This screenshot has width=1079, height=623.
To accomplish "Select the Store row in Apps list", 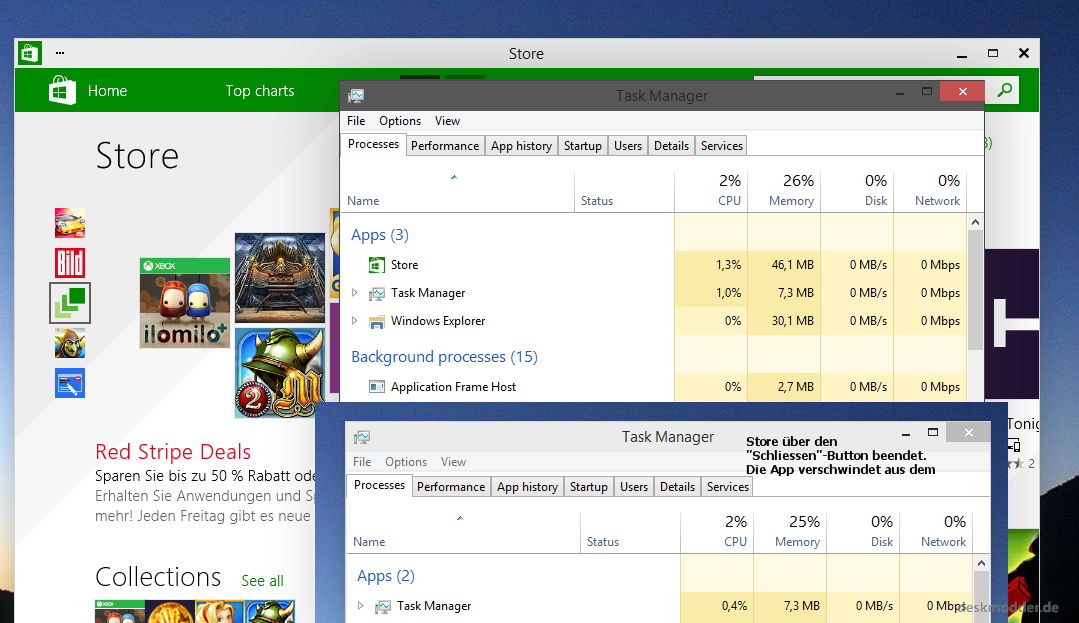I will point(654,264).
